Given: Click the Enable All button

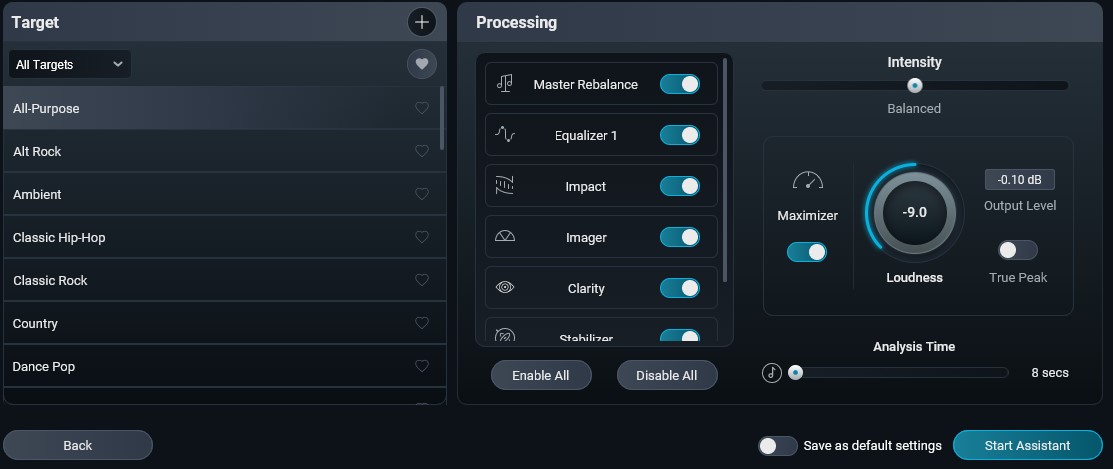Looking at the screenshot, I should click(x=541, y=375).
